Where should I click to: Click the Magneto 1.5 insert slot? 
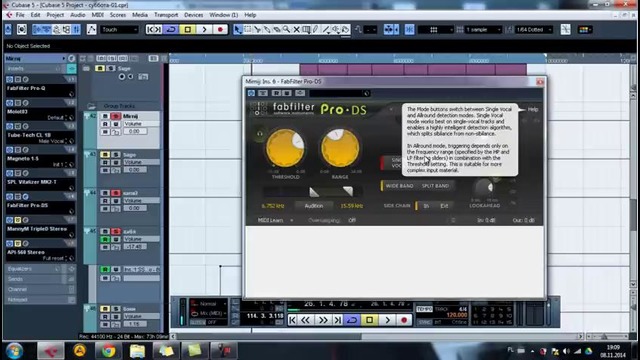tap(40, 160)
